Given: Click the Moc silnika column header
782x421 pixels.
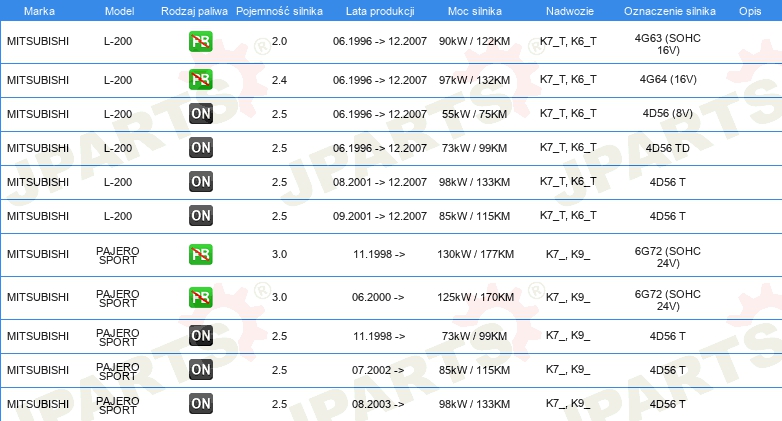Looking at the screenshot, I should [475, 11].
